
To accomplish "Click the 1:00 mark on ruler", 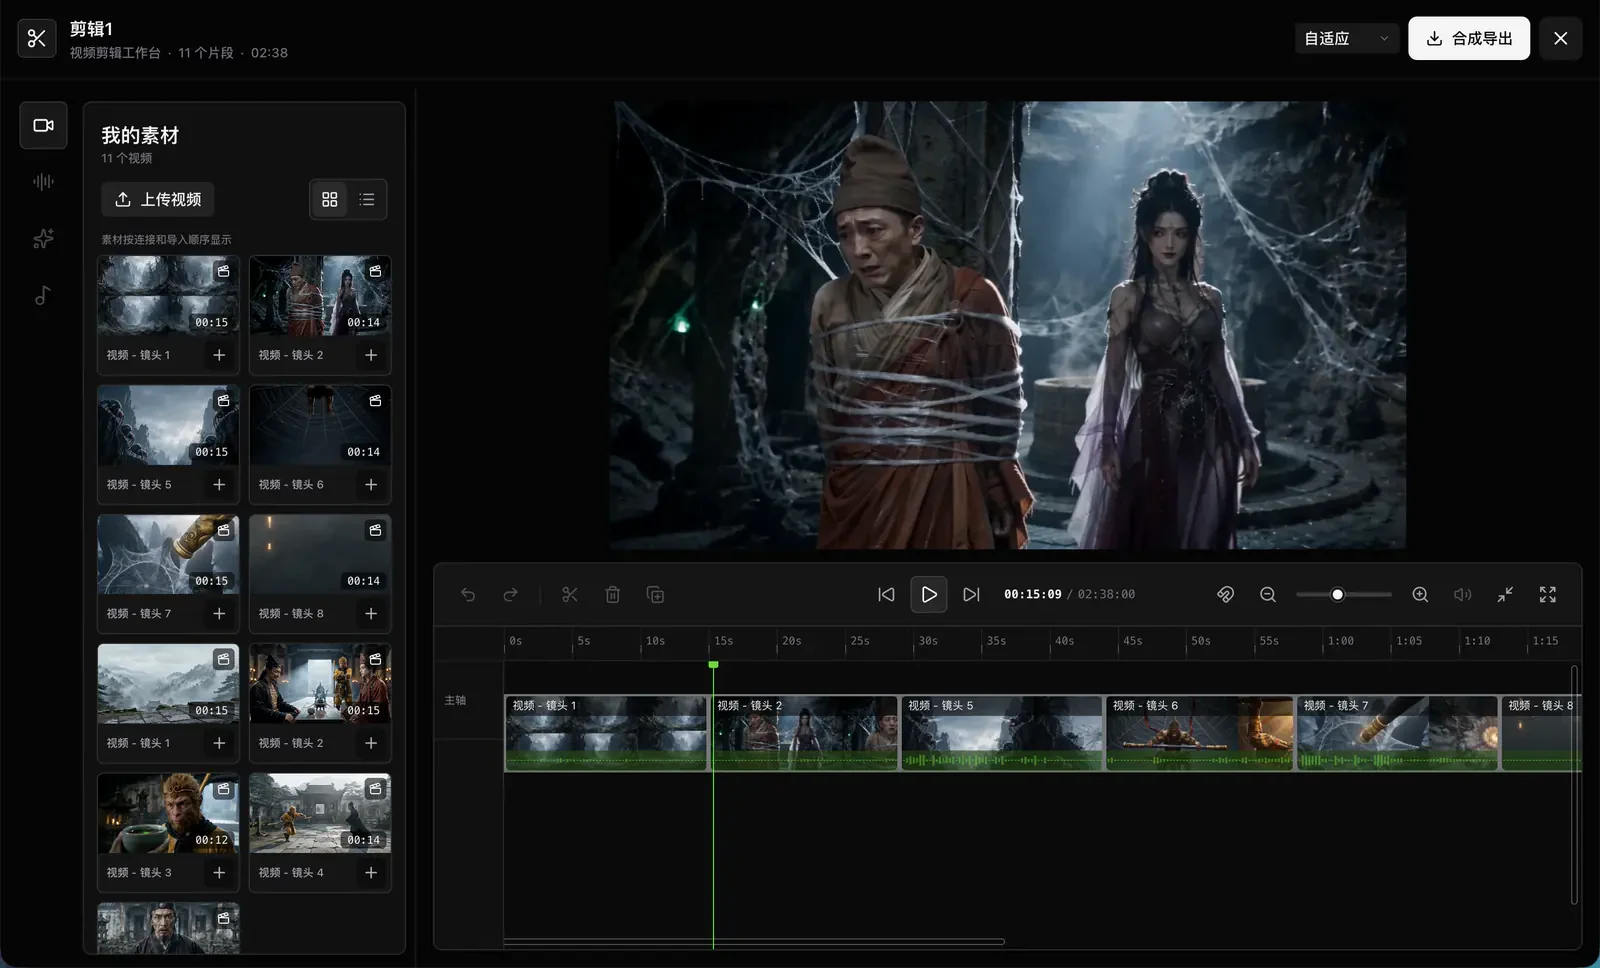I will click(x=1340, y=641).
